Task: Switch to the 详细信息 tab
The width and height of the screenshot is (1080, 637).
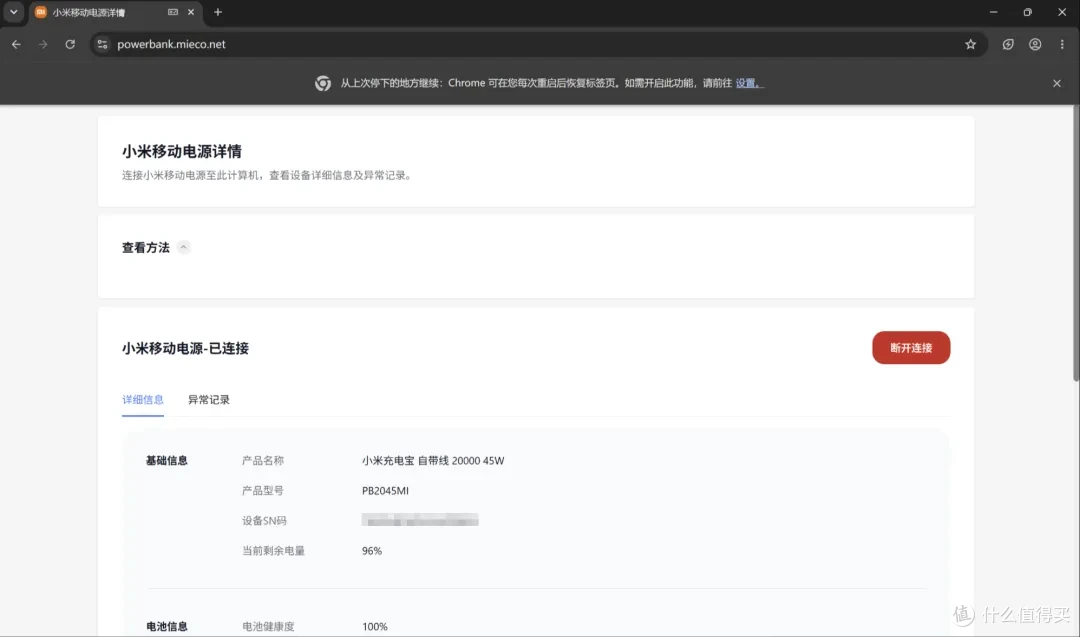Action: (143, 399)
